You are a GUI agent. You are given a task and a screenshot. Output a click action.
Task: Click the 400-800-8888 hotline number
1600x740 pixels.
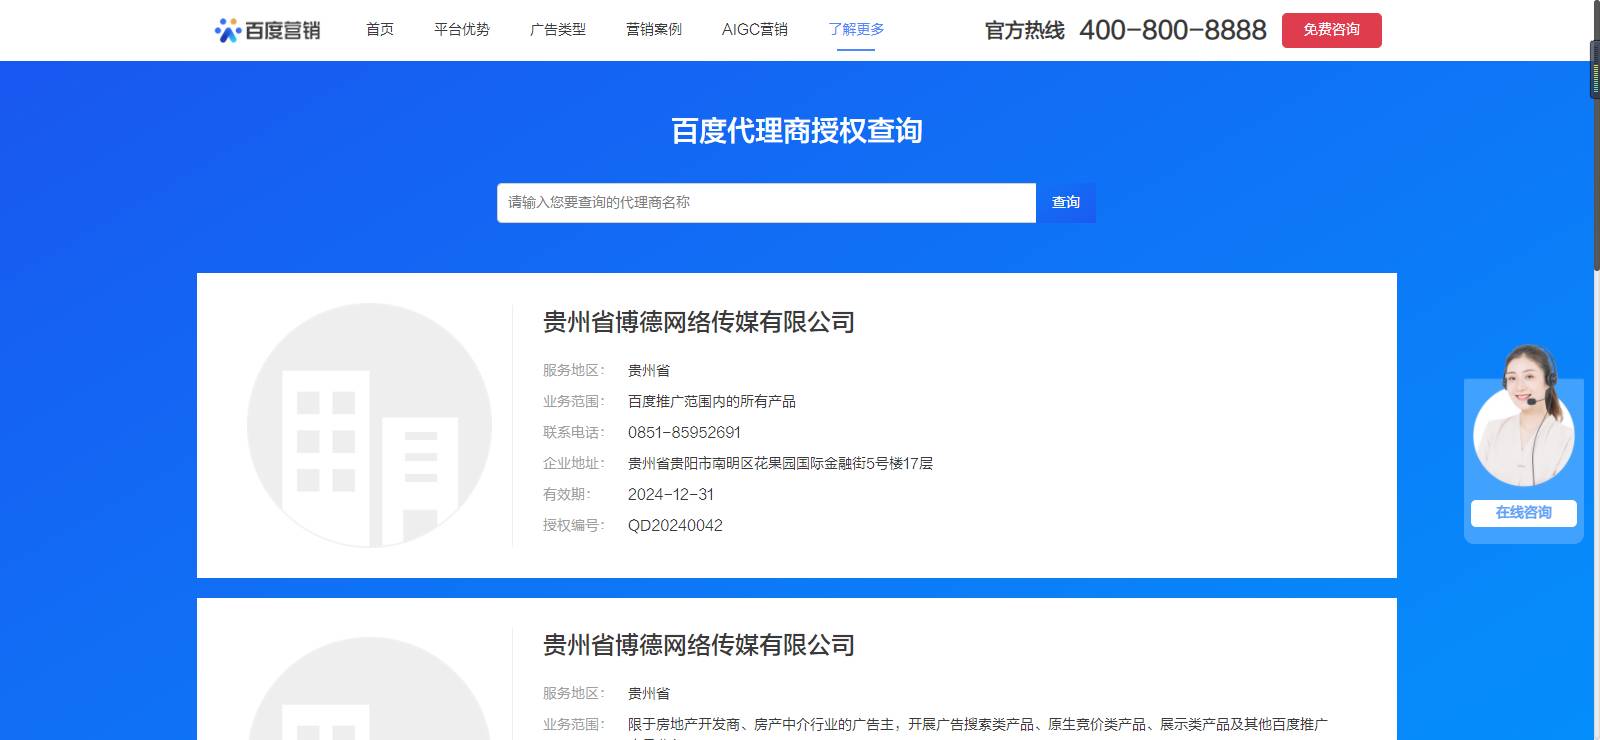(x=1173, y=30)
